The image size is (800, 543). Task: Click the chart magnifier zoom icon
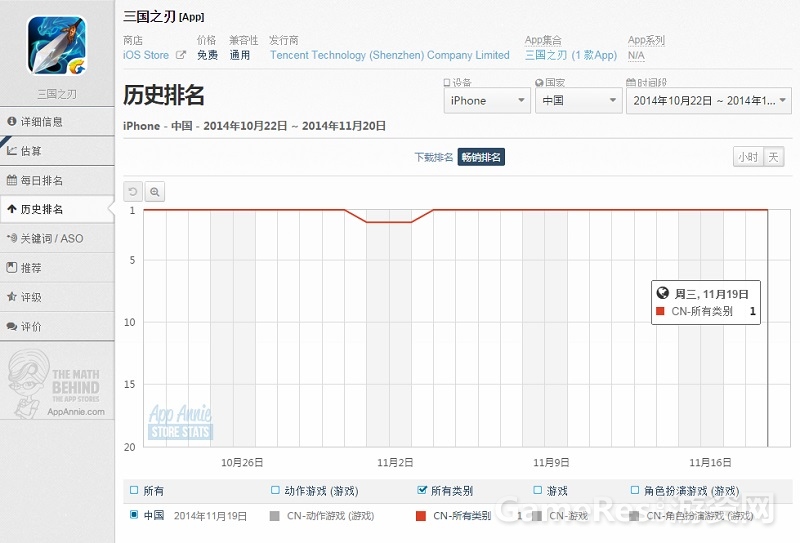pos(155,192)
